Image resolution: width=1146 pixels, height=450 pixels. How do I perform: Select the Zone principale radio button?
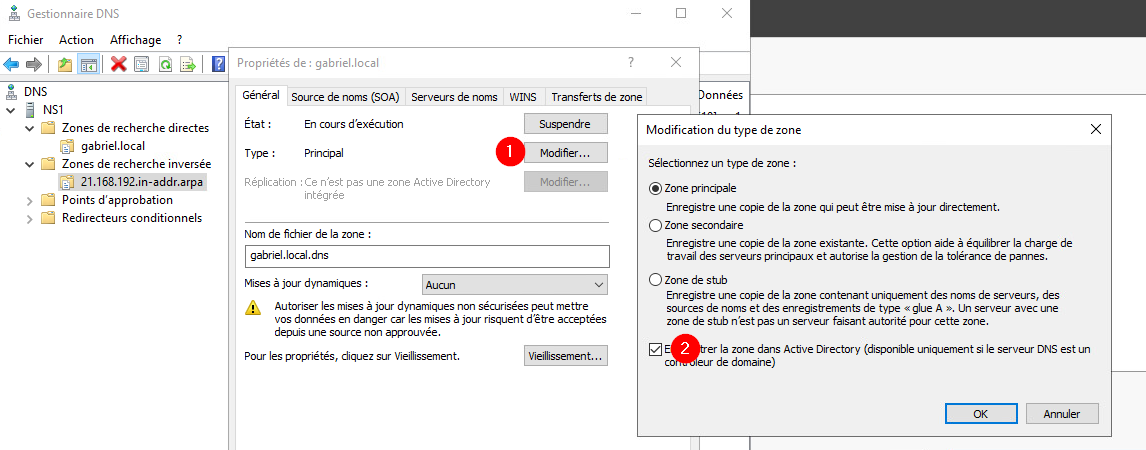point(656,188)
